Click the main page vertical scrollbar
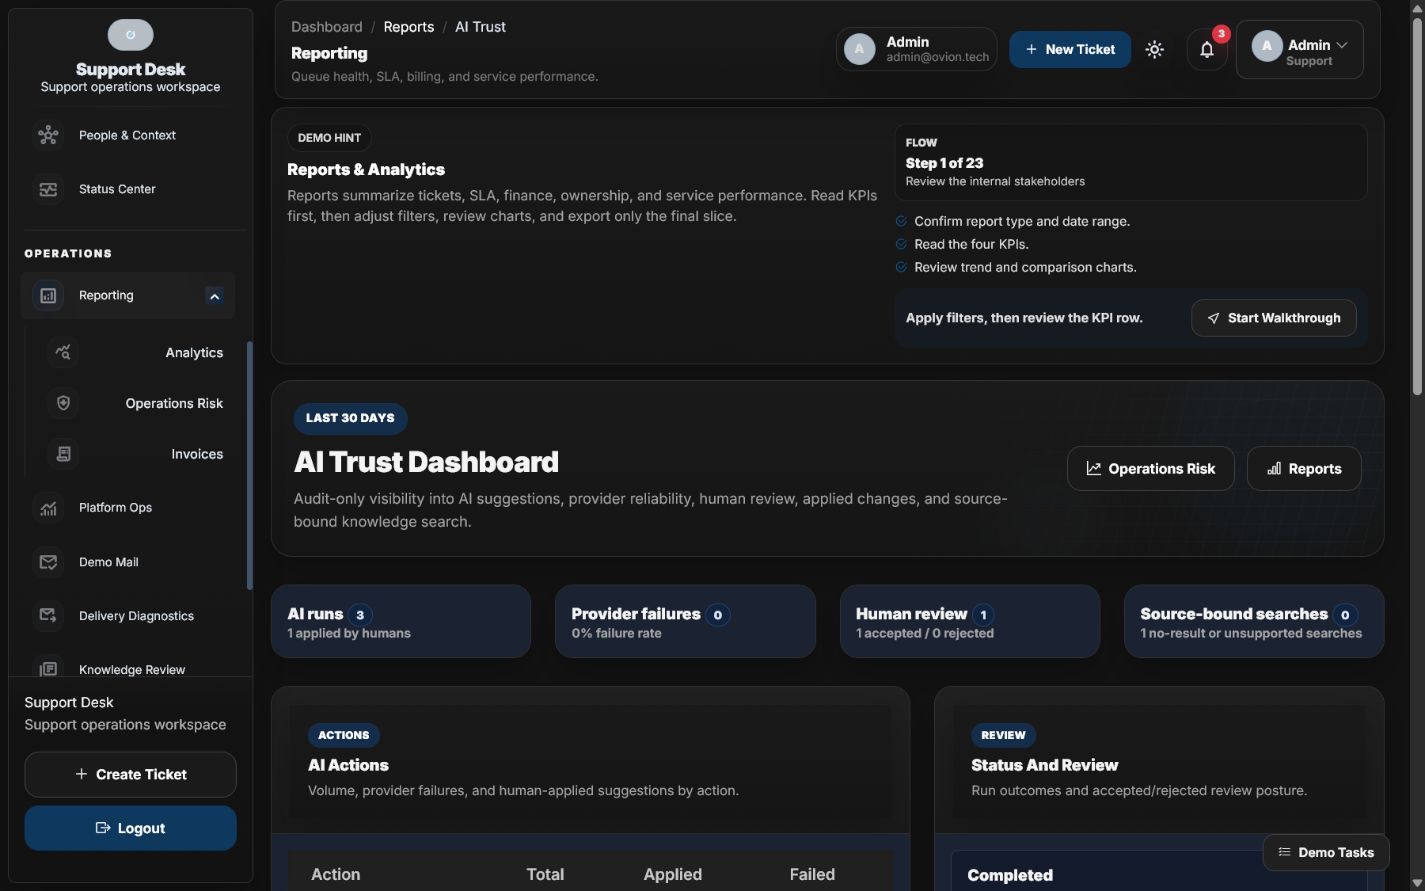This screenshot has width=1425, height=891. coord(1417,208)
